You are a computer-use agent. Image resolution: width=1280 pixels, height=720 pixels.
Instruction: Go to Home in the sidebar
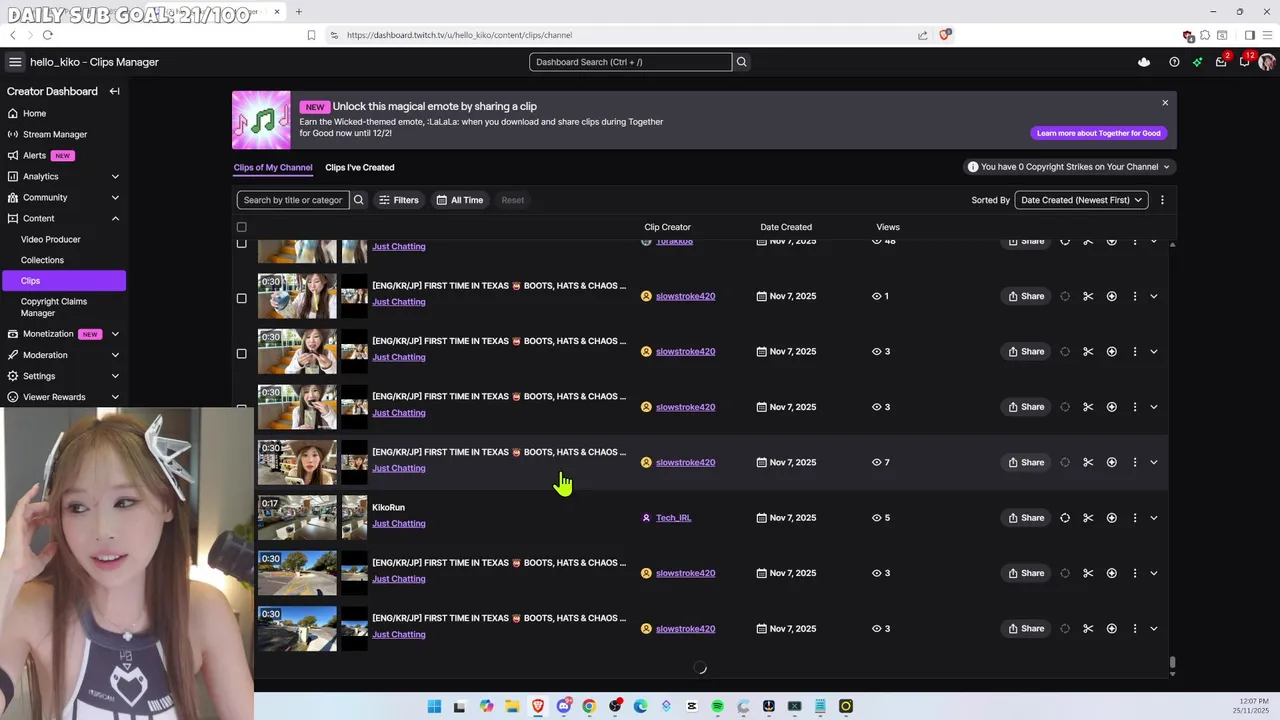34,113
